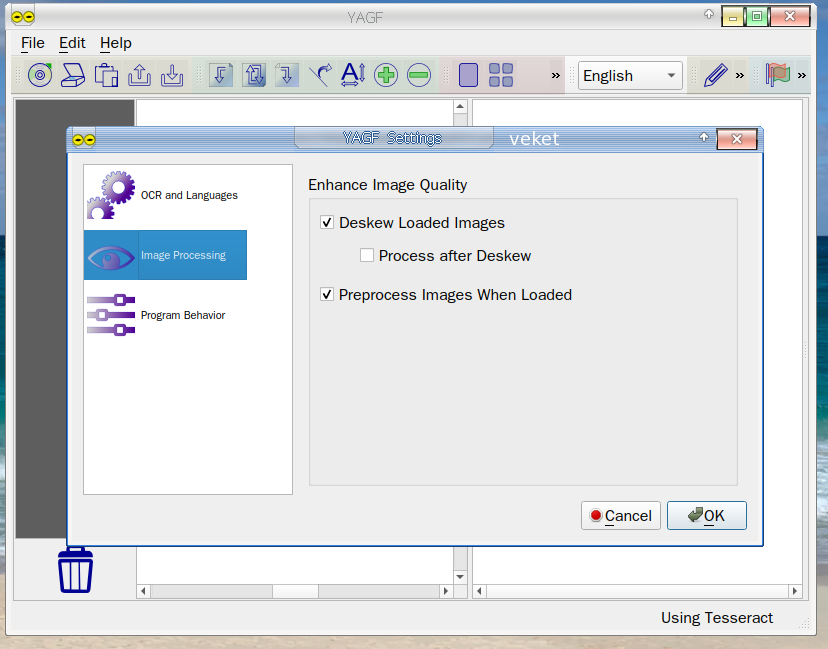This screenshot has width=828, height=649.
Task: Click the green plus zoom-in icon
Action: click(x=386, y=75)
